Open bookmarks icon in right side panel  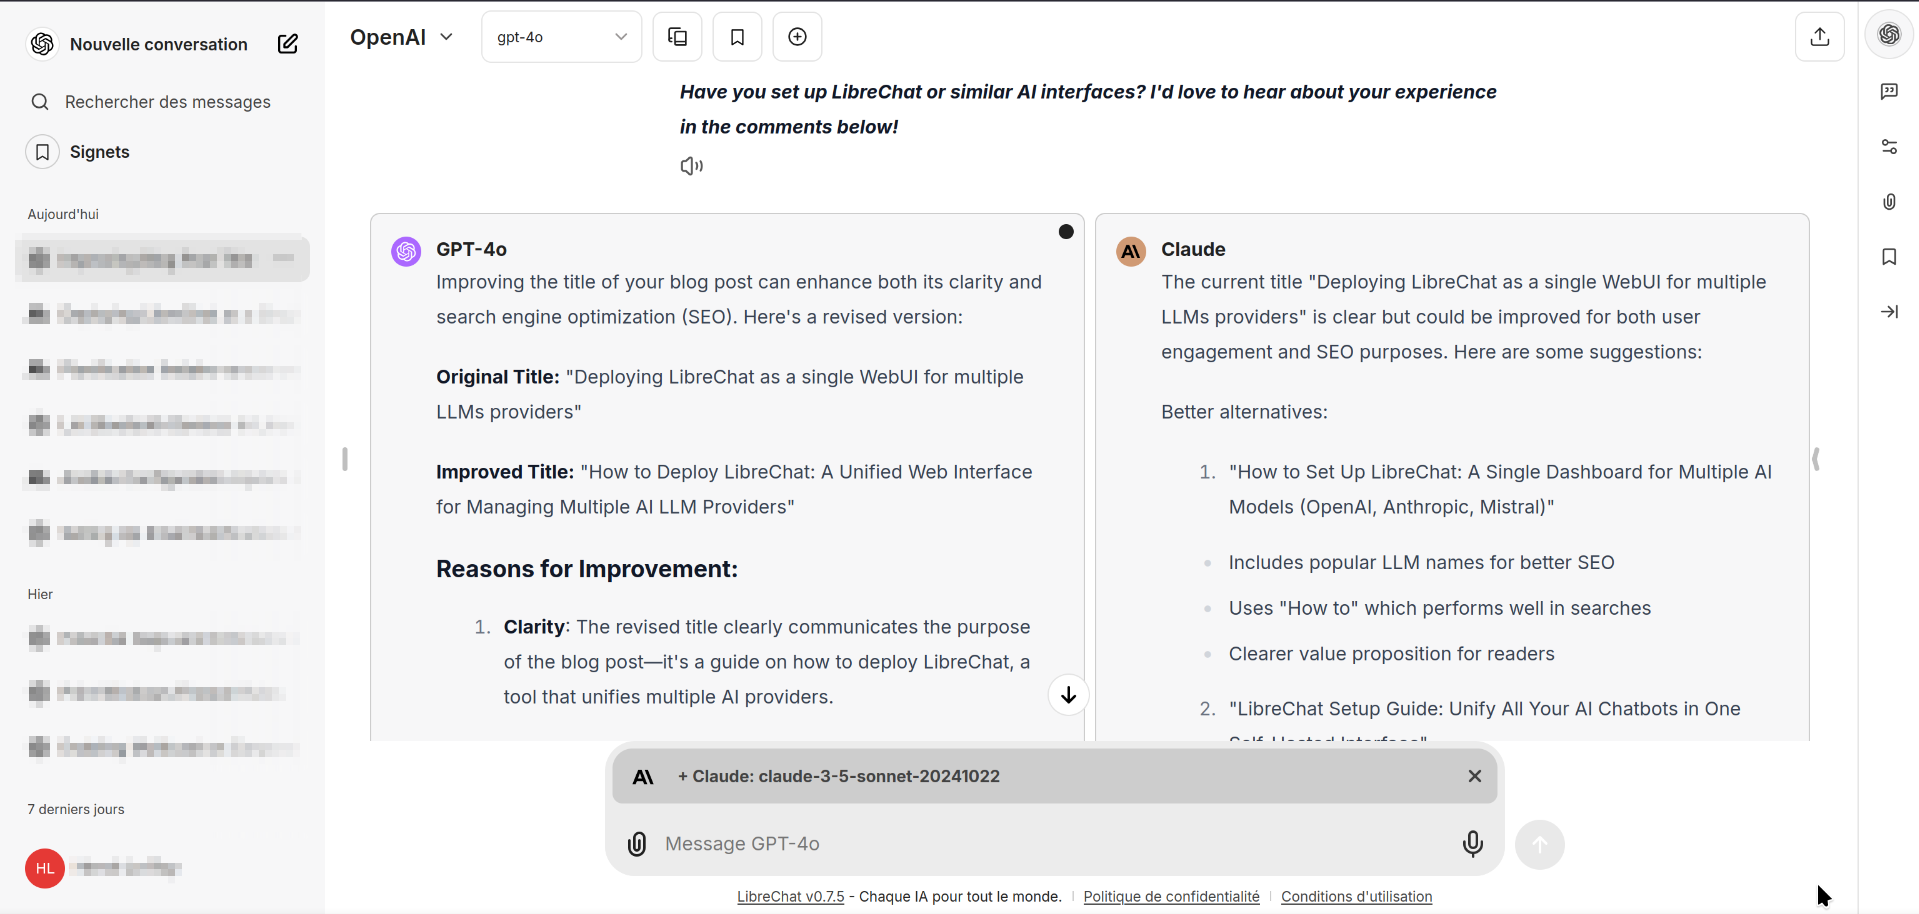point(1889,257)
